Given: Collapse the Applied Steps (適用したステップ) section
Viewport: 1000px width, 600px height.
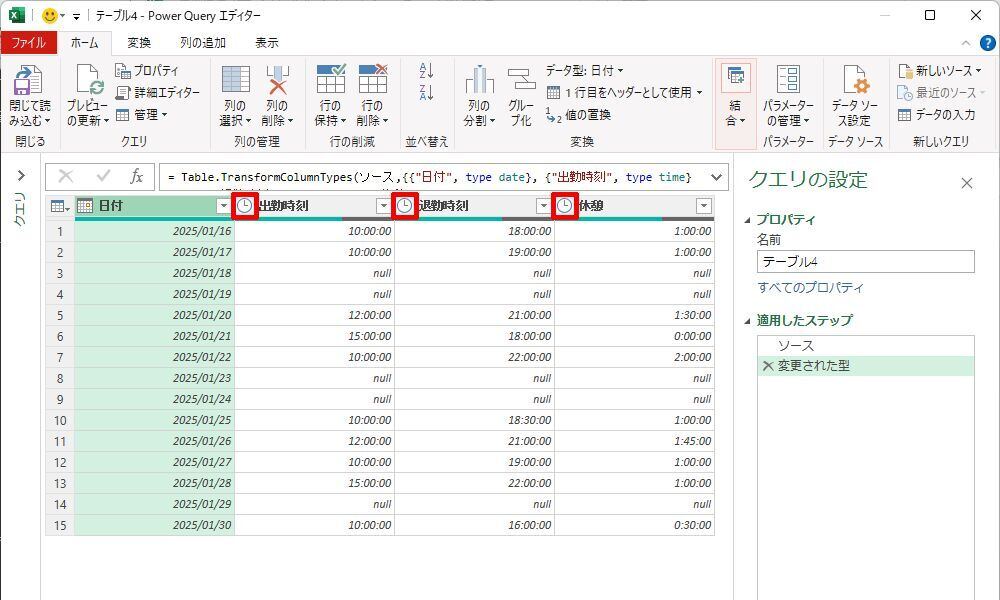Looking at the screenshot, I should click(747, 321).
